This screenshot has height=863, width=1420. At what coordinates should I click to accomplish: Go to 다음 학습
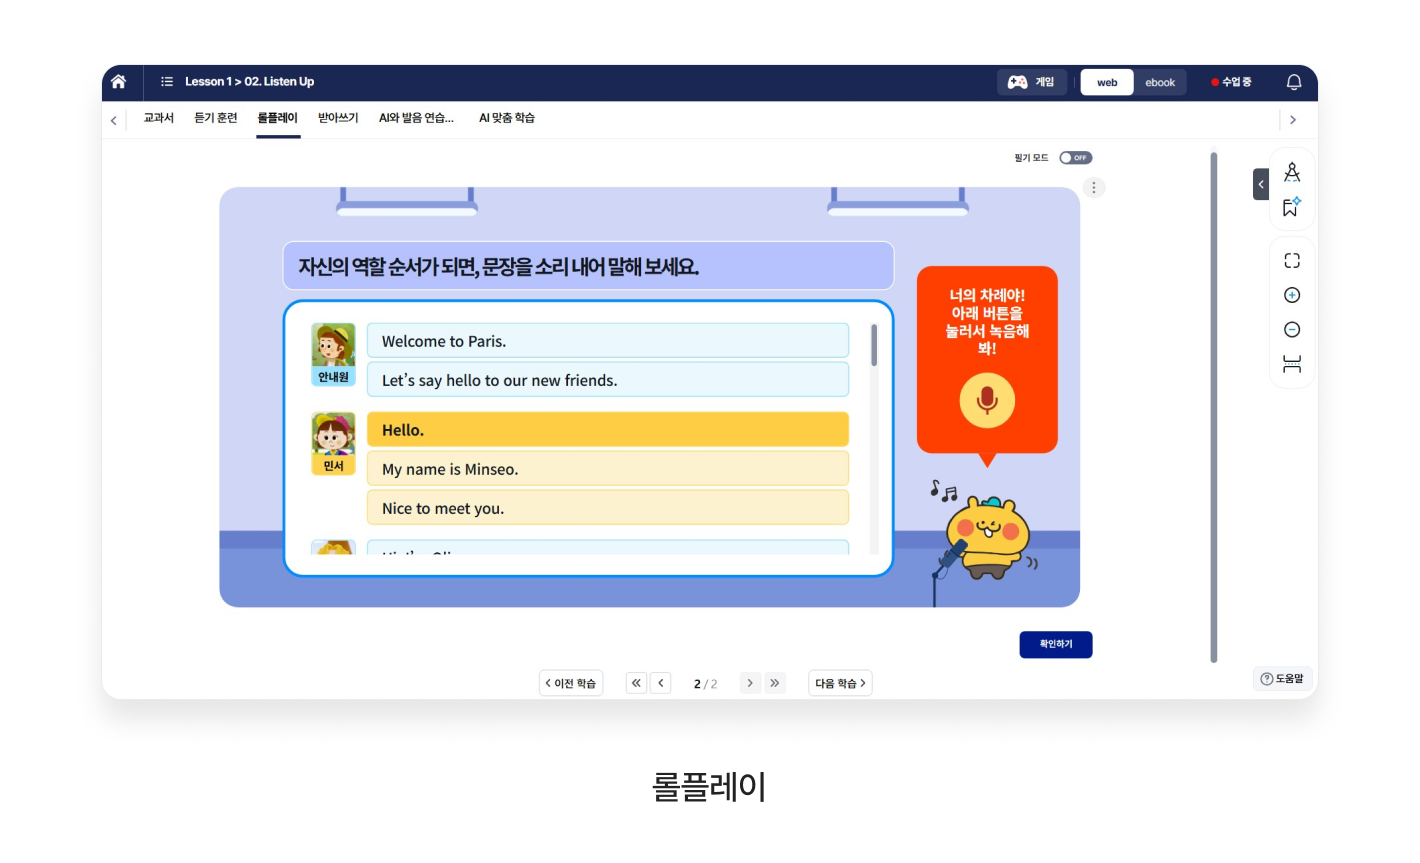pyautogui.click(x=840, y=684)
